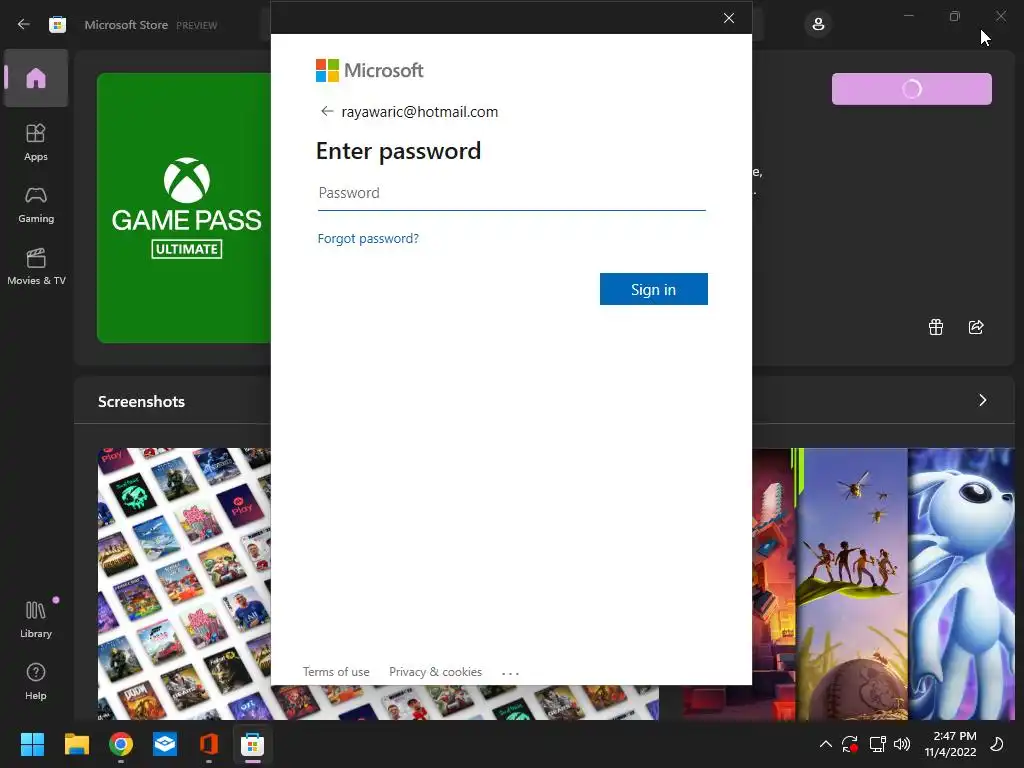The height and width of the screenshot is (768, 1024).
Task: Open the Game Pass Ultimate product image
Action: click(x=184, y=208)
